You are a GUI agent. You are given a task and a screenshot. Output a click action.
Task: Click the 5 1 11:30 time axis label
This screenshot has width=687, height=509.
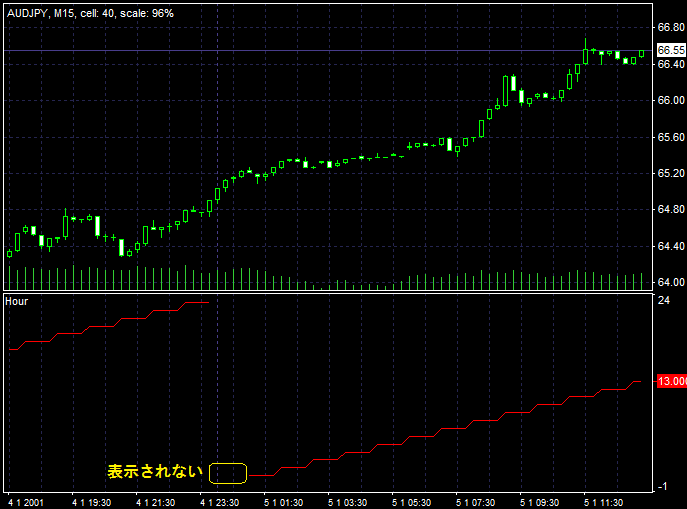tap(603, 502)
